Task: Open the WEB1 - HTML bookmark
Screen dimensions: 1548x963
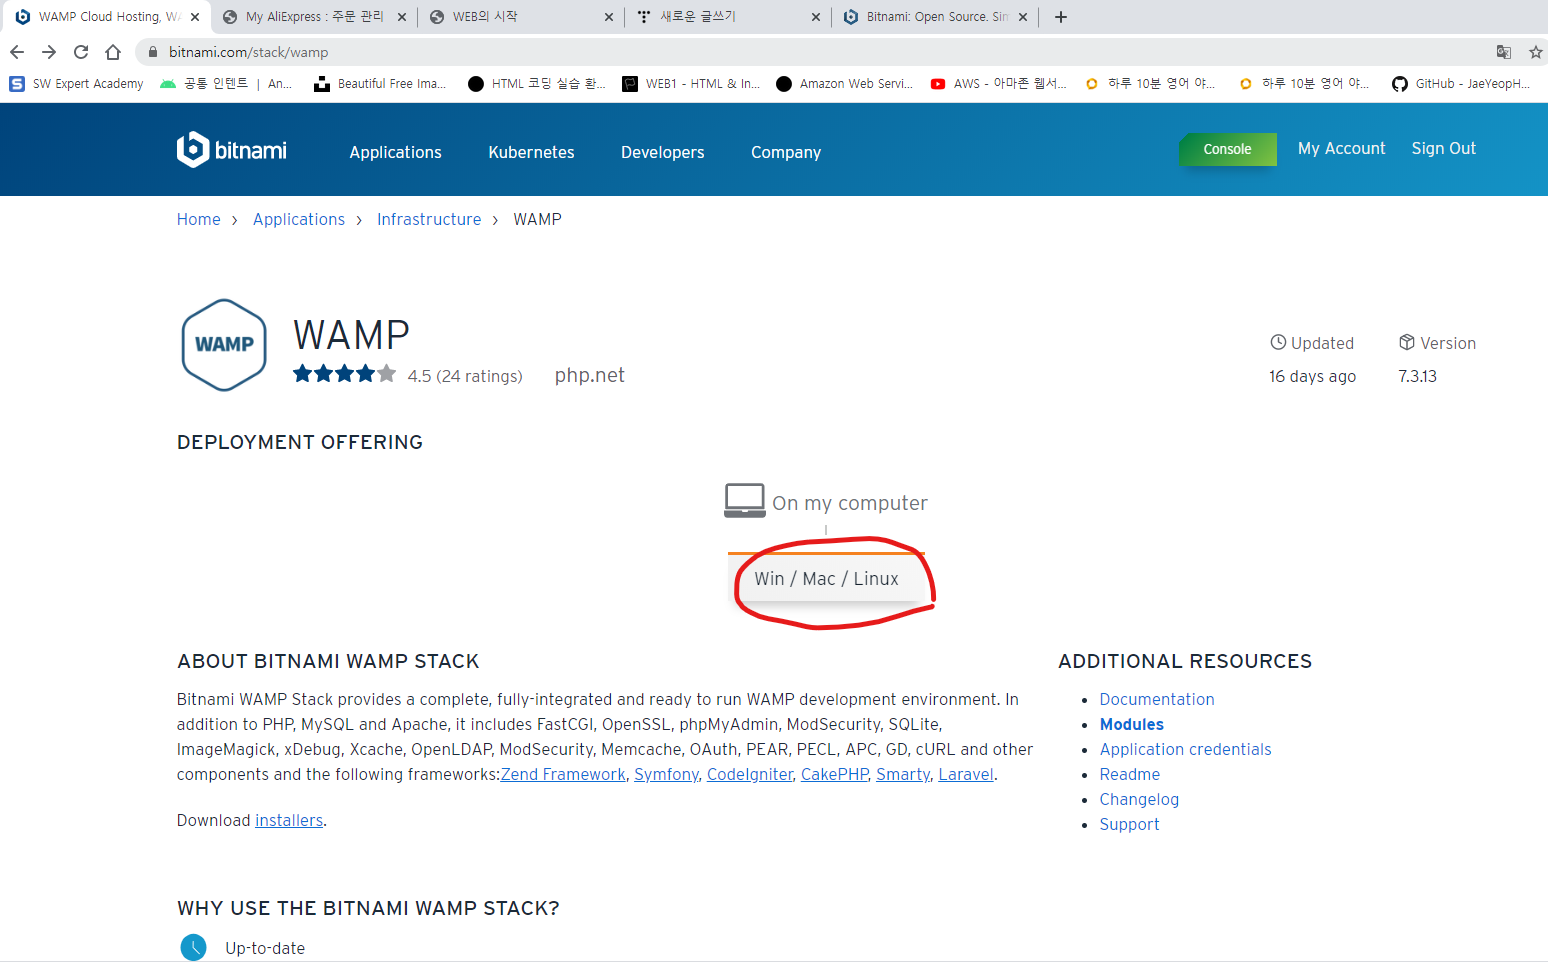Action: pyautogui.click(x=691, y=84)
